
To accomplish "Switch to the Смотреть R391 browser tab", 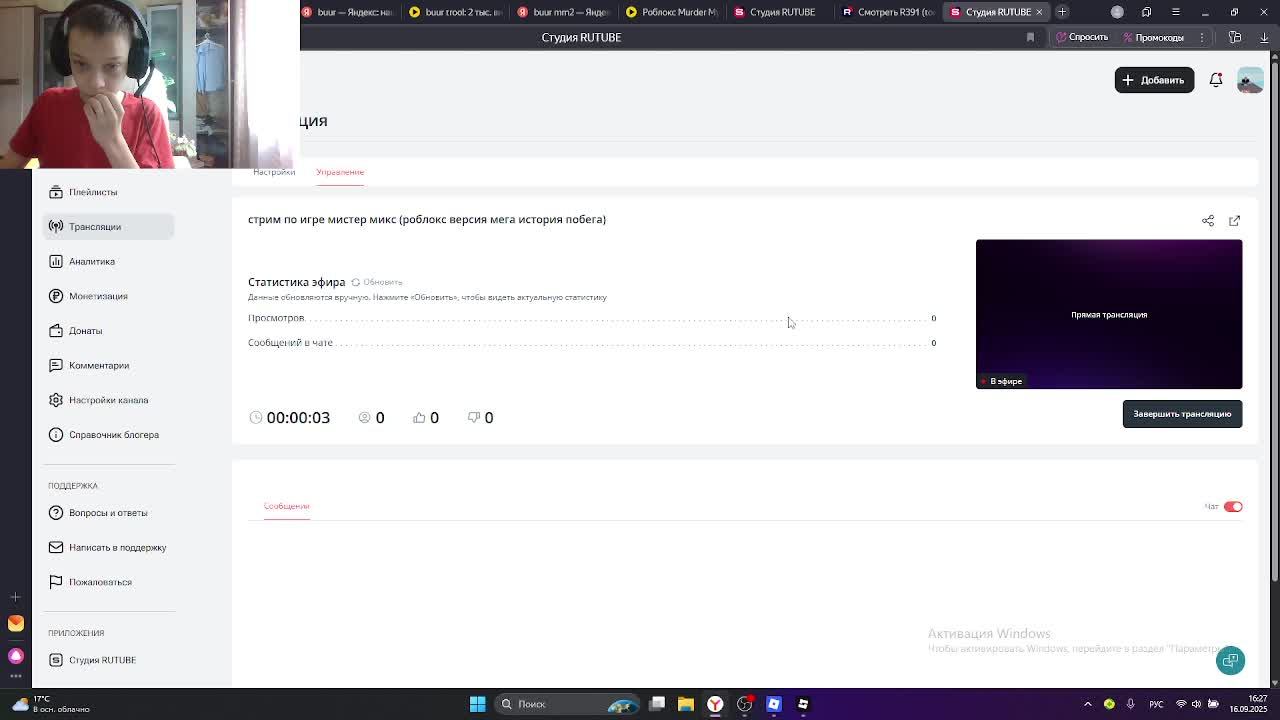I will 888,12.
